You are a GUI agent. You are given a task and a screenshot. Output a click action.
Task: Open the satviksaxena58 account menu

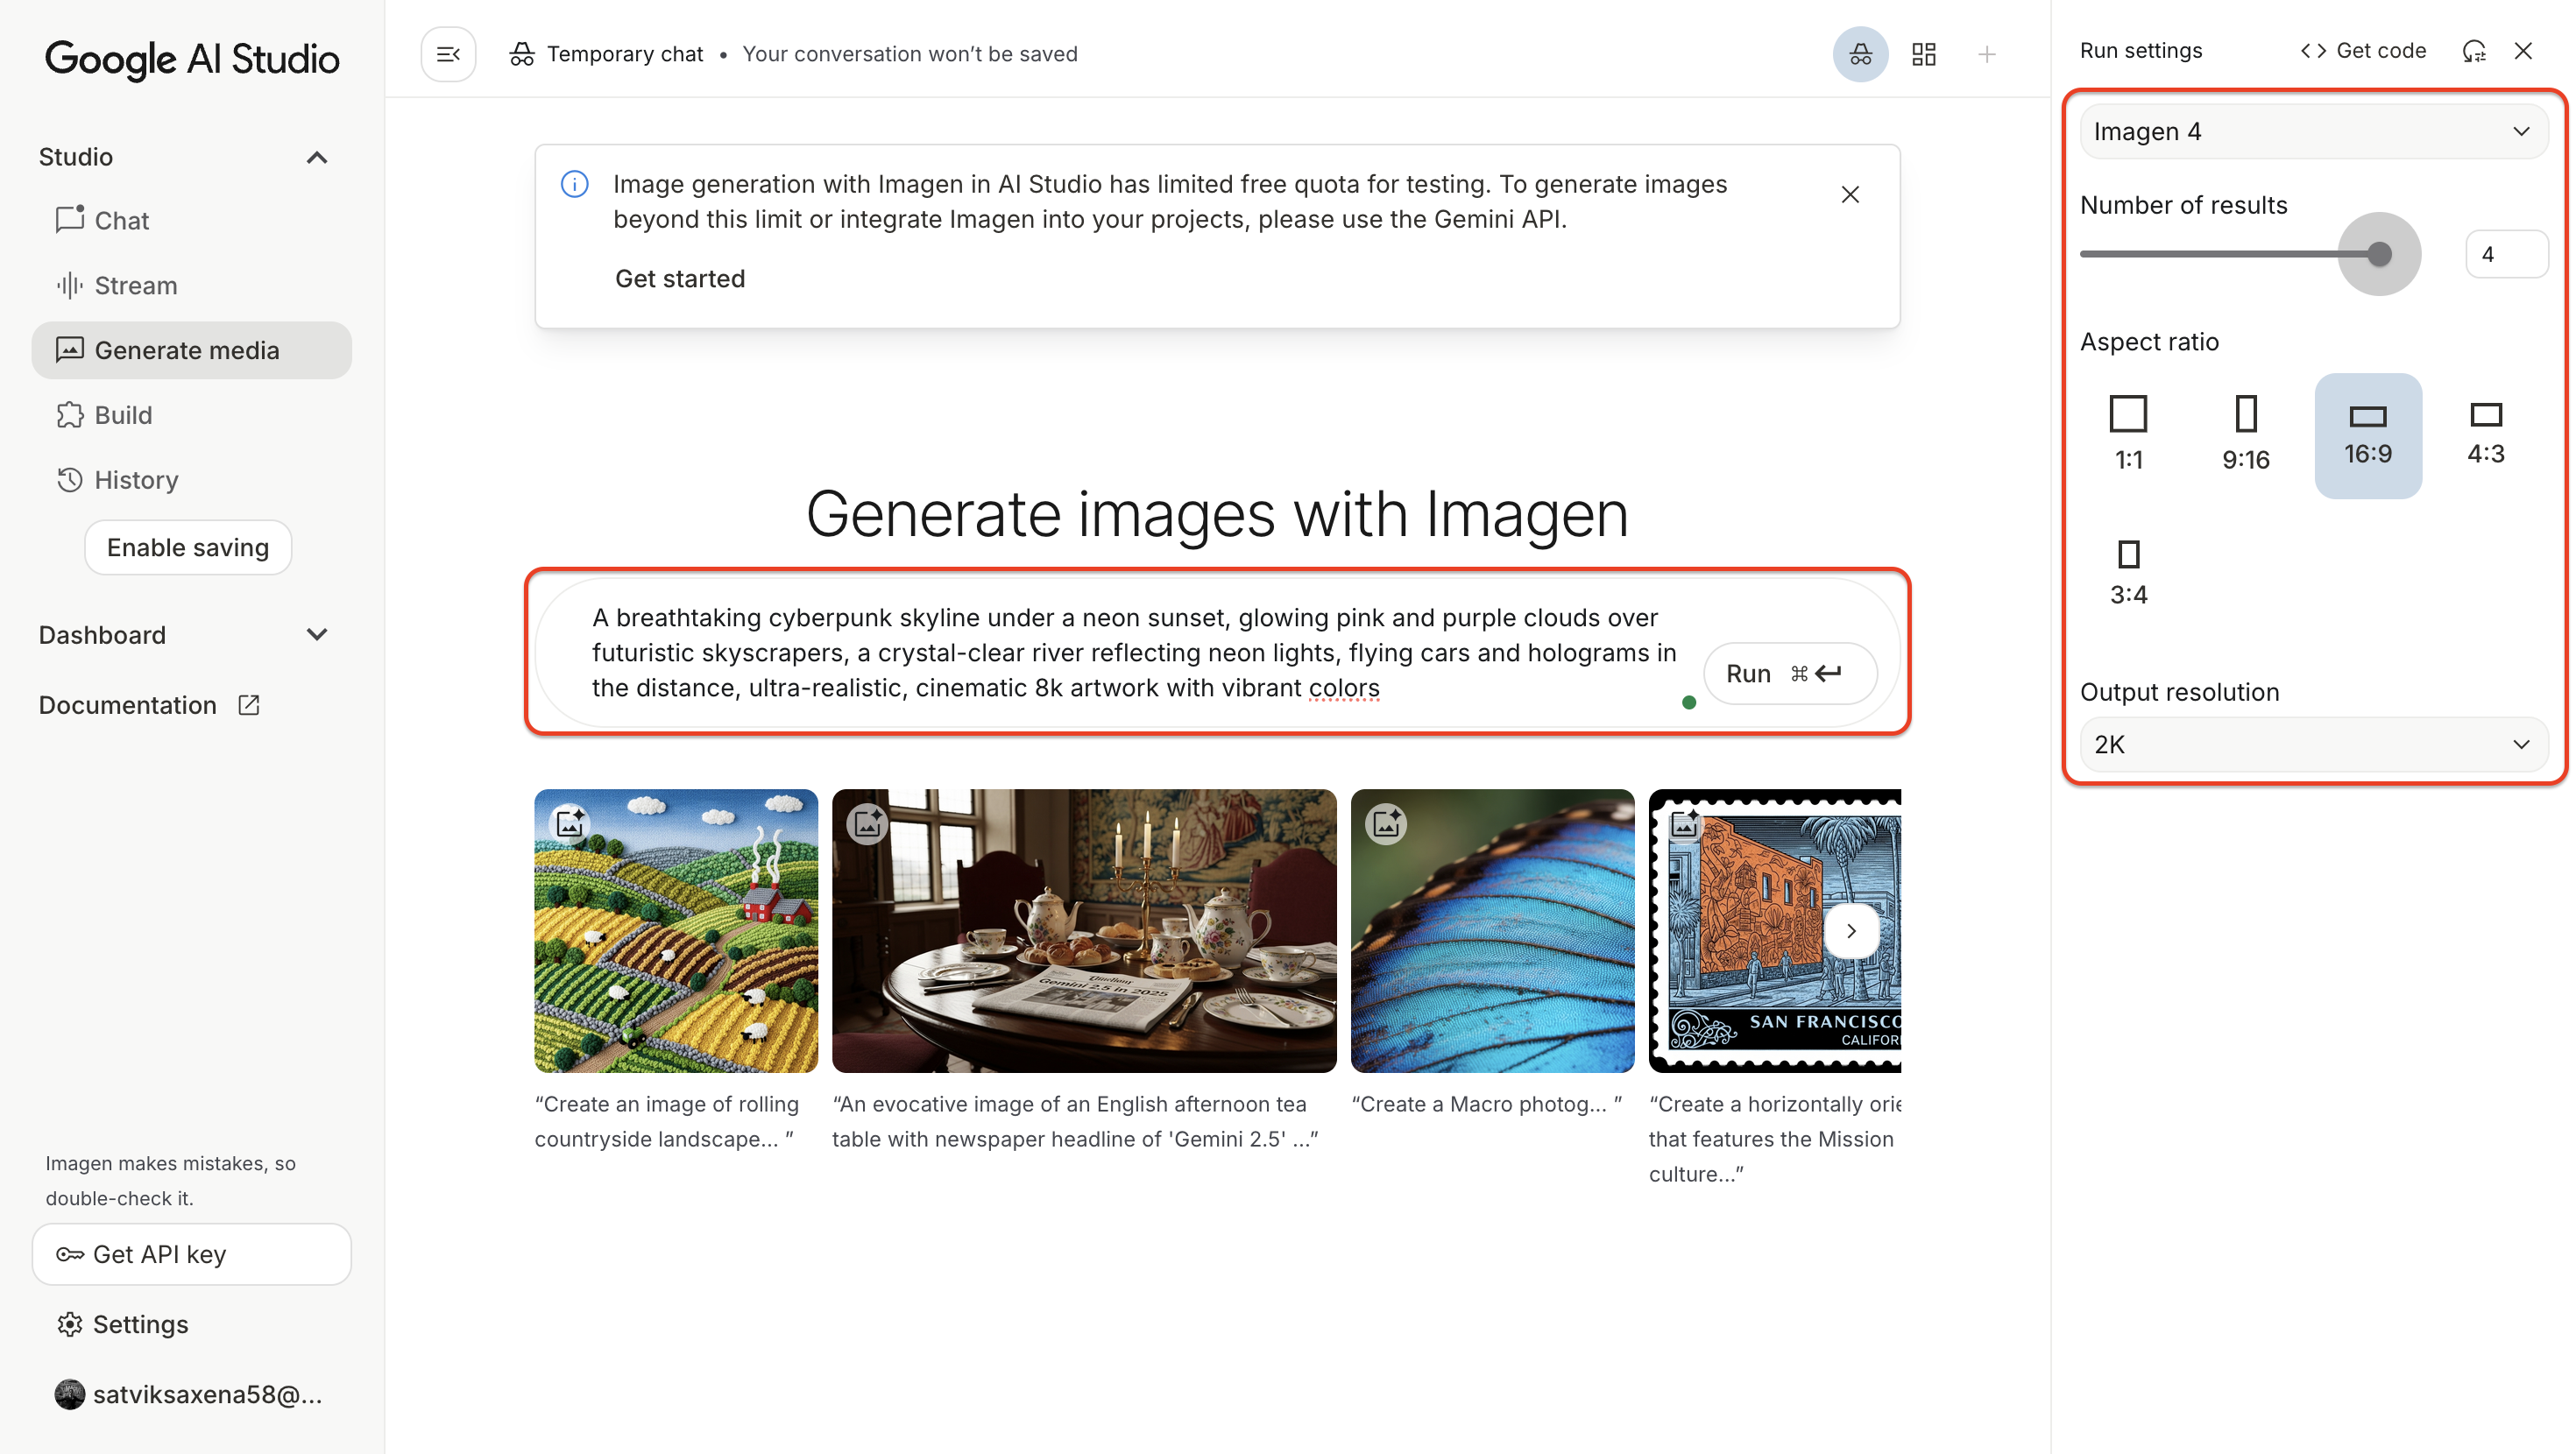coord(191,1395)
